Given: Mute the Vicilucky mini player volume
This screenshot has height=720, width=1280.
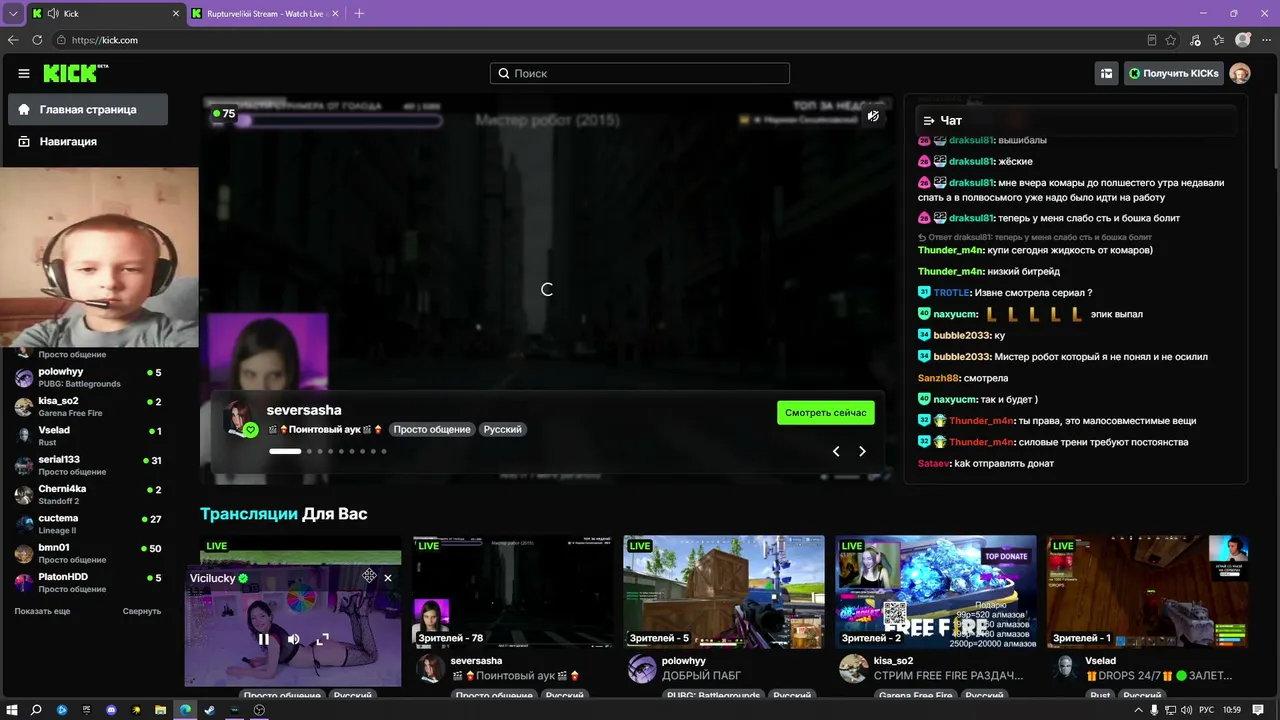Looking at the screenshot, I should [x=293, y=639].
